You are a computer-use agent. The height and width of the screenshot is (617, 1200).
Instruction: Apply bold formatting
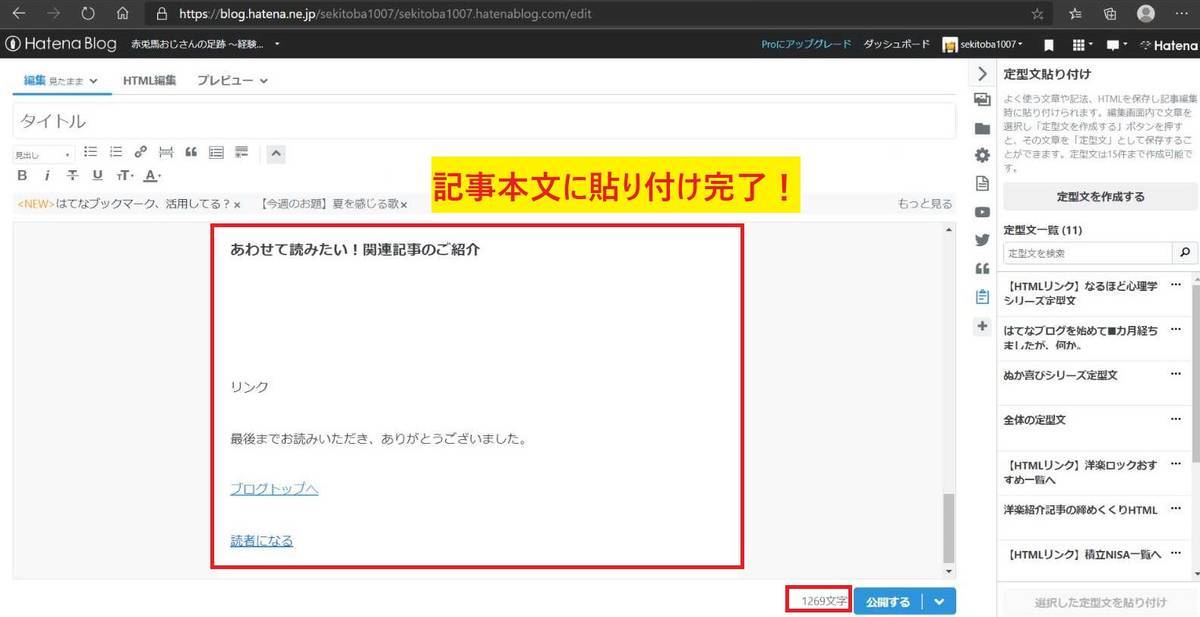22,176
